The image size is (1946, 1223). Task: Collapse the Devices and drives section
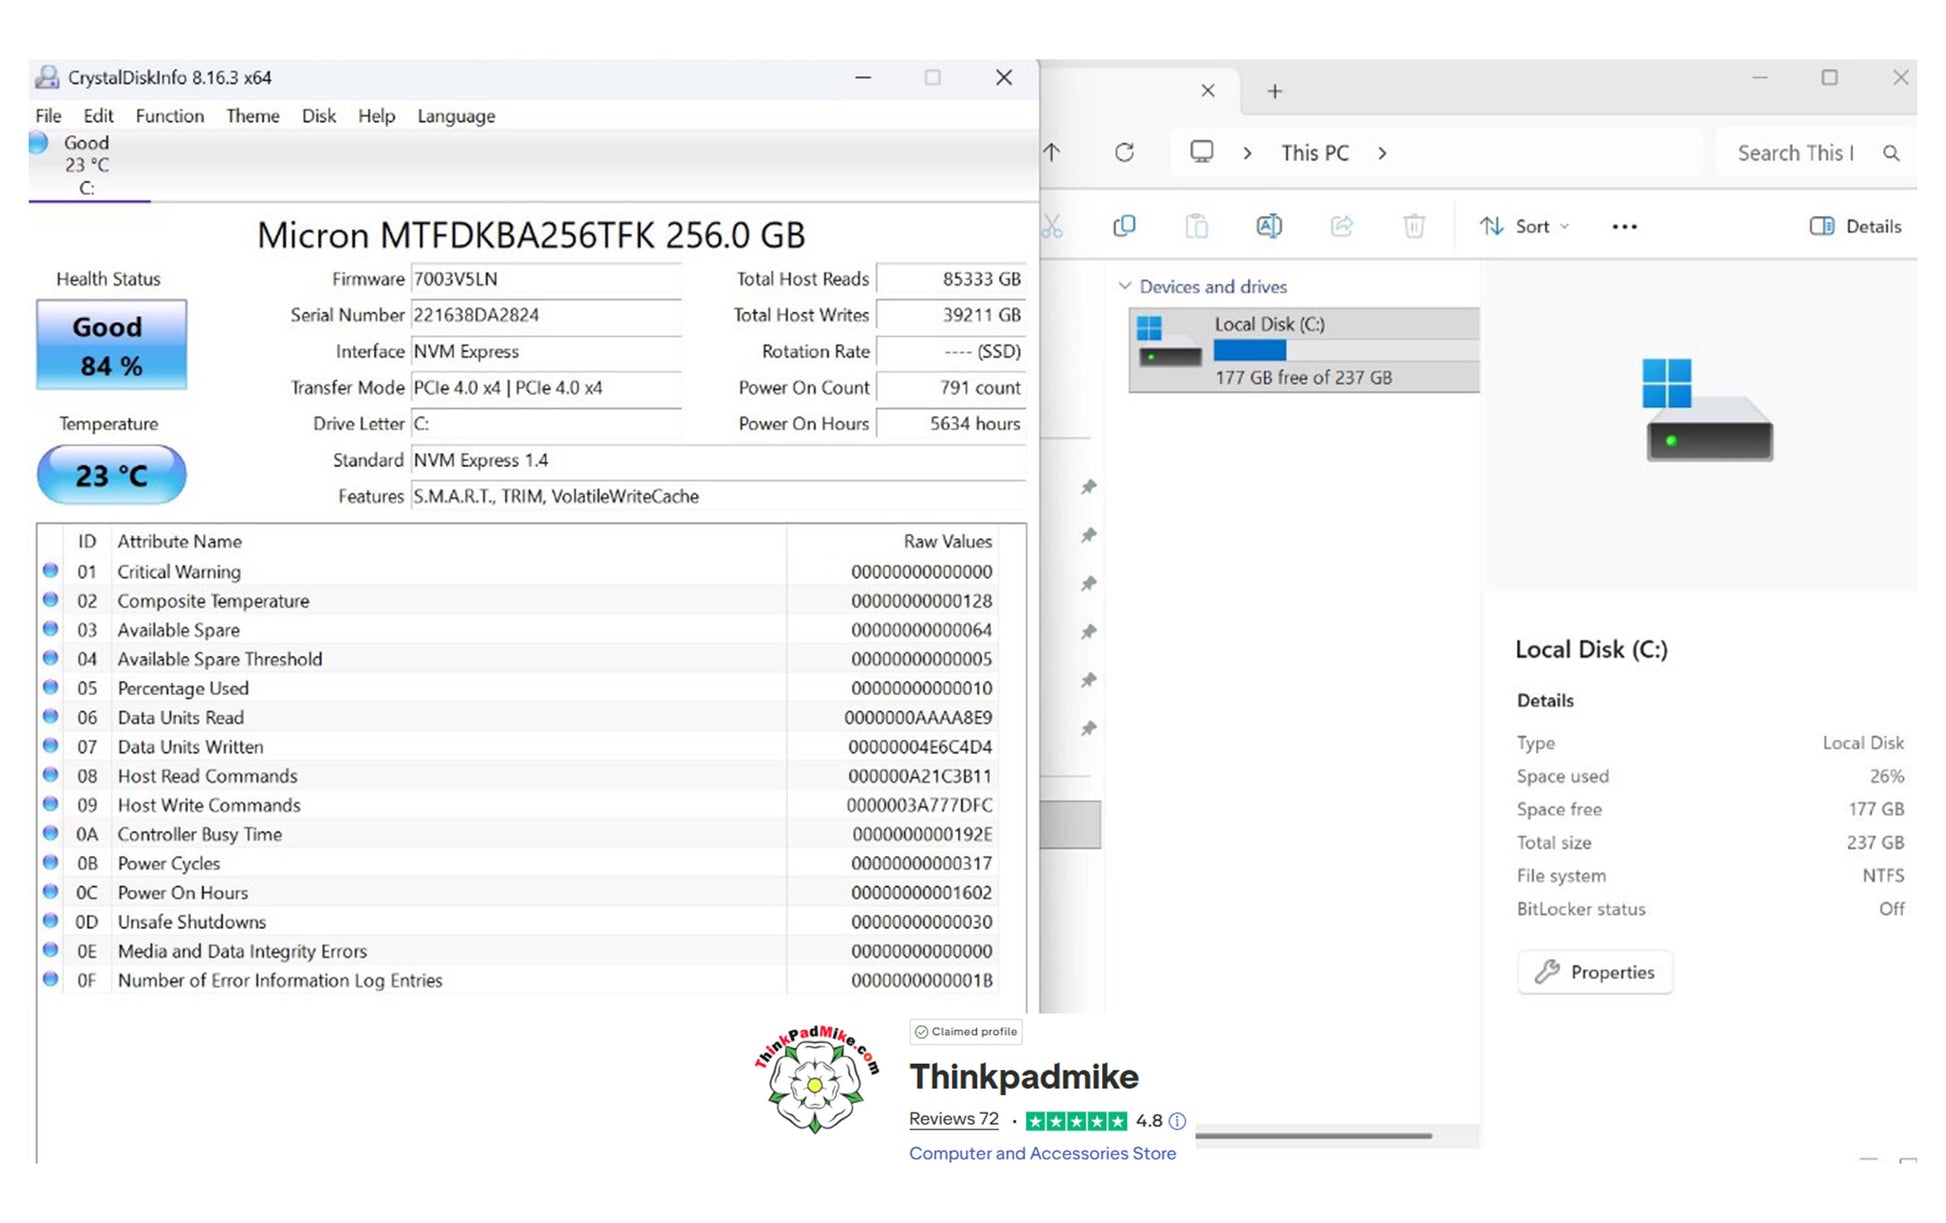point(1125,286)
